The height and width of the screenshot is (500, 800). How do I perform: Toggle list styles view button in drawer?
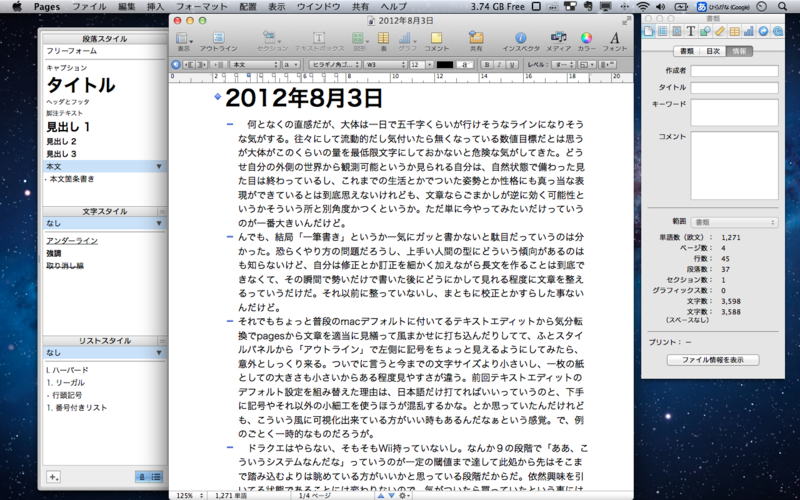tap(156, 477)
